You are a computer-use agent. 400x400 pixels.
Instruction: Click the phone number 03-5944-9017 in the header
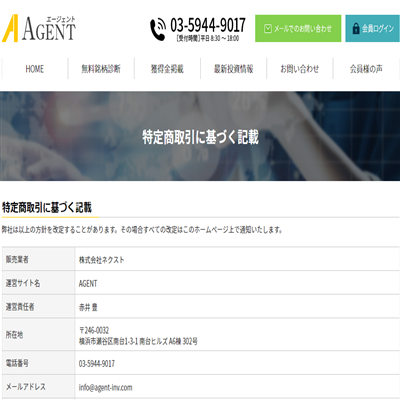(x=208, y=25)
